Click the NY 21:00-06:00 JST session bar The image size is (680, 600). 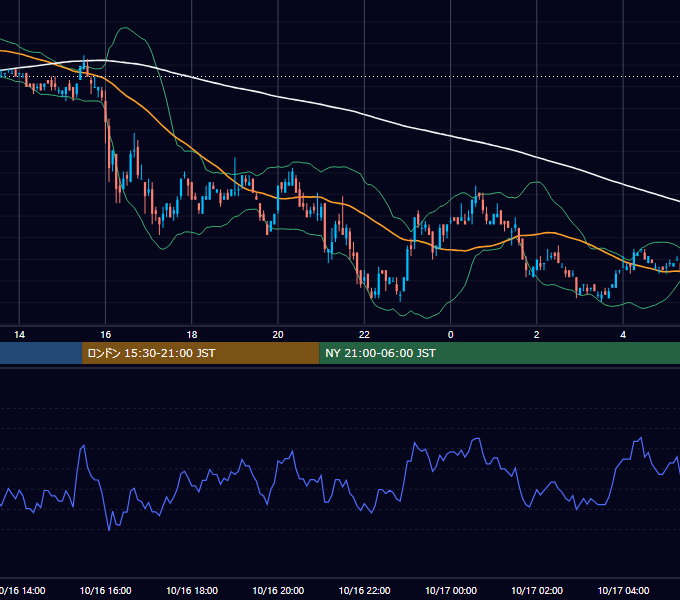pyautogui.click(x=500, y=353)
